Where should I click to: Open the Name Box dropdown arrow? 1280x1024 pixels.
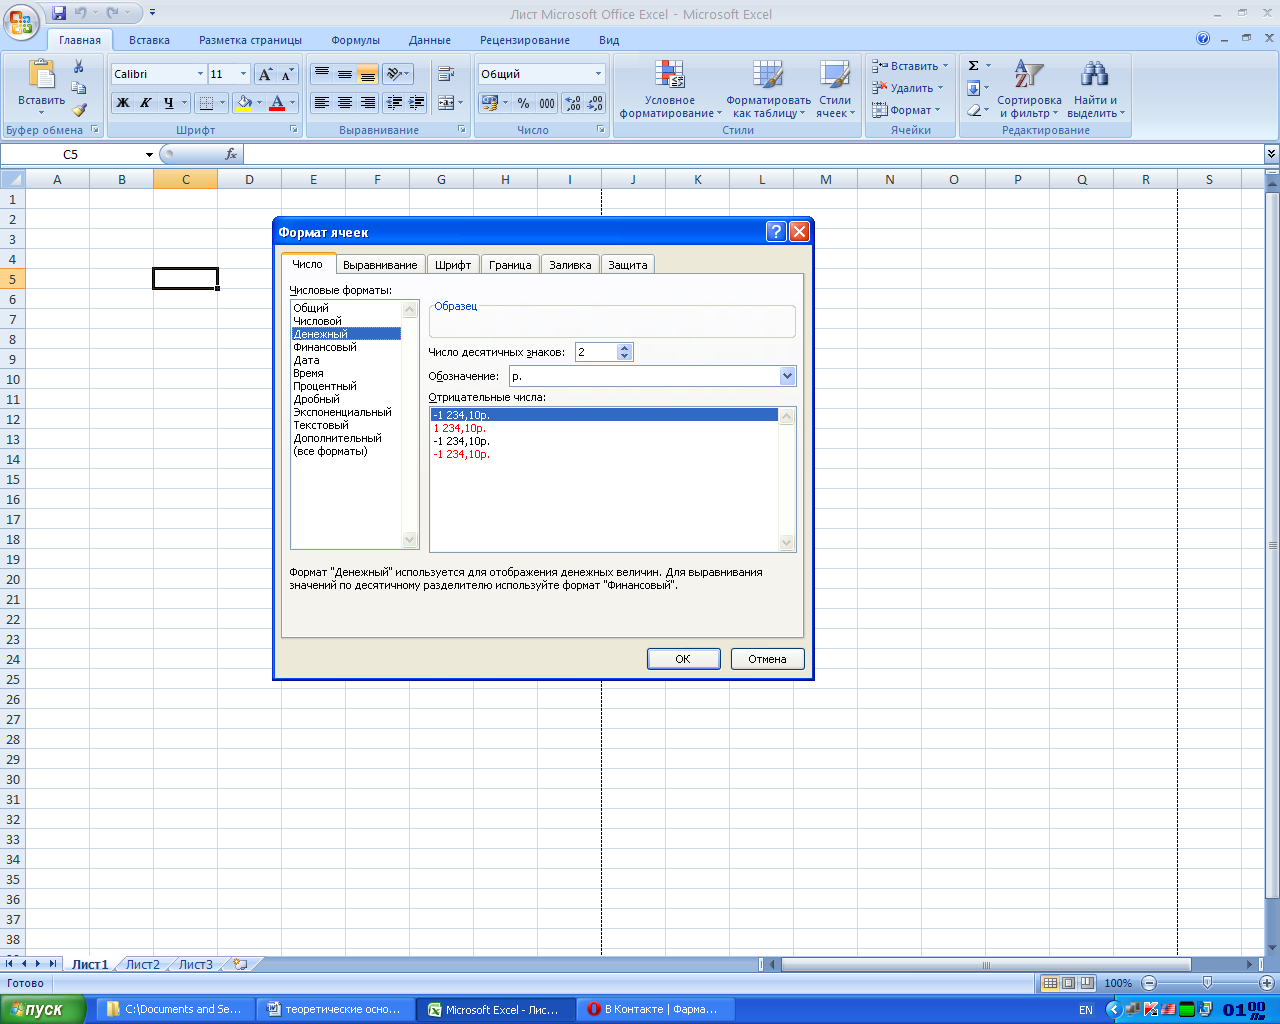click(x=149, y=154)
